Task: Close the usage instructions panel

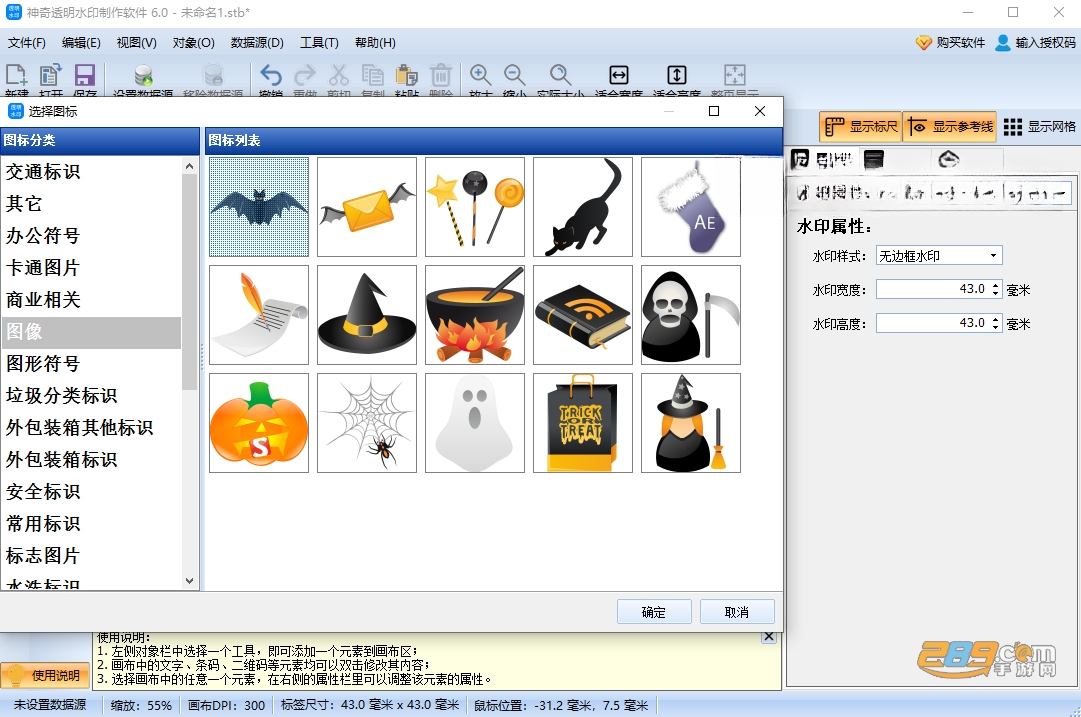Action: pos(769,637)
